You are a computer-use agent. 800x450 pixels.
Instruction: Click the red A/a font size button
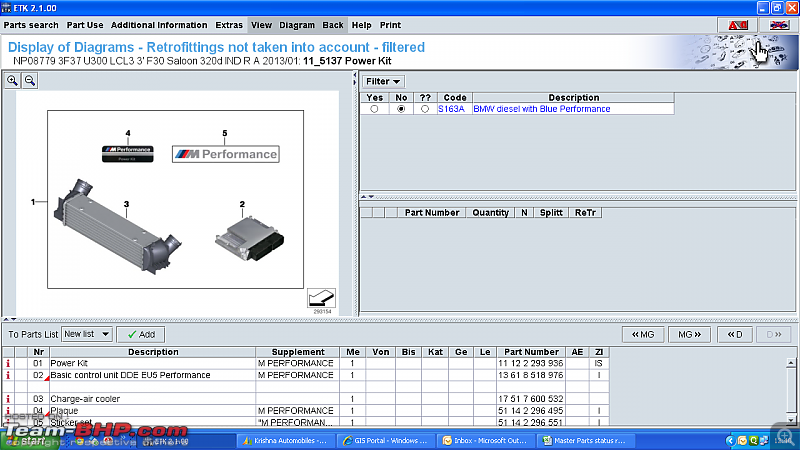[737, 25]
